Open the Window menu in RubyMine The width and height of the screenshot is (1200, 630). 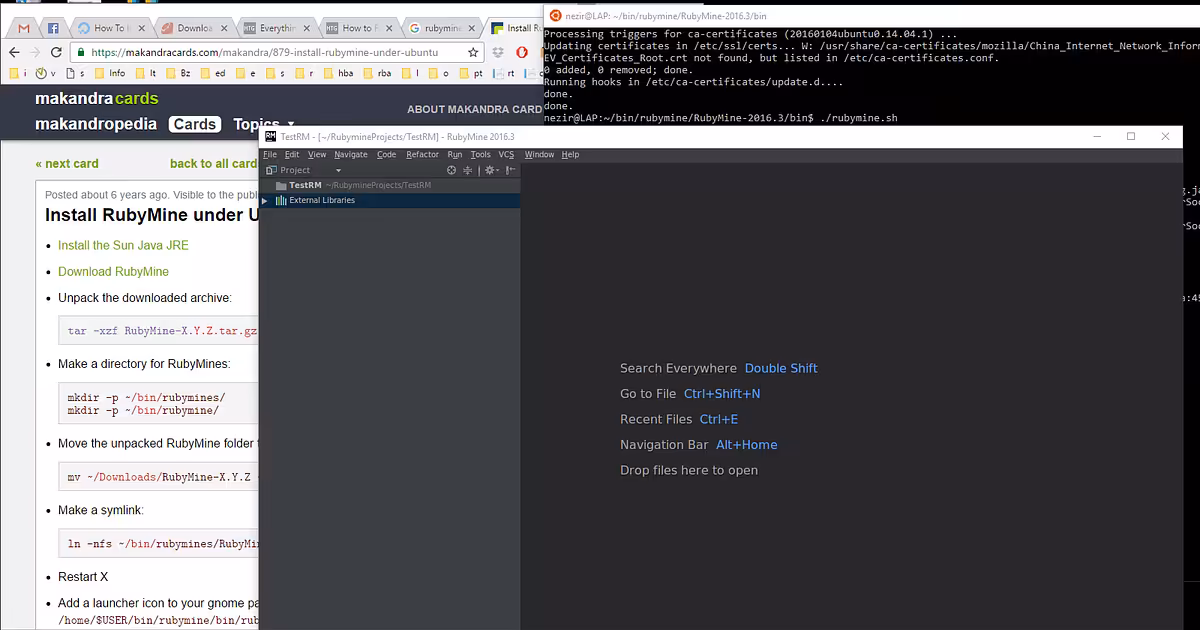pos(539,155)
